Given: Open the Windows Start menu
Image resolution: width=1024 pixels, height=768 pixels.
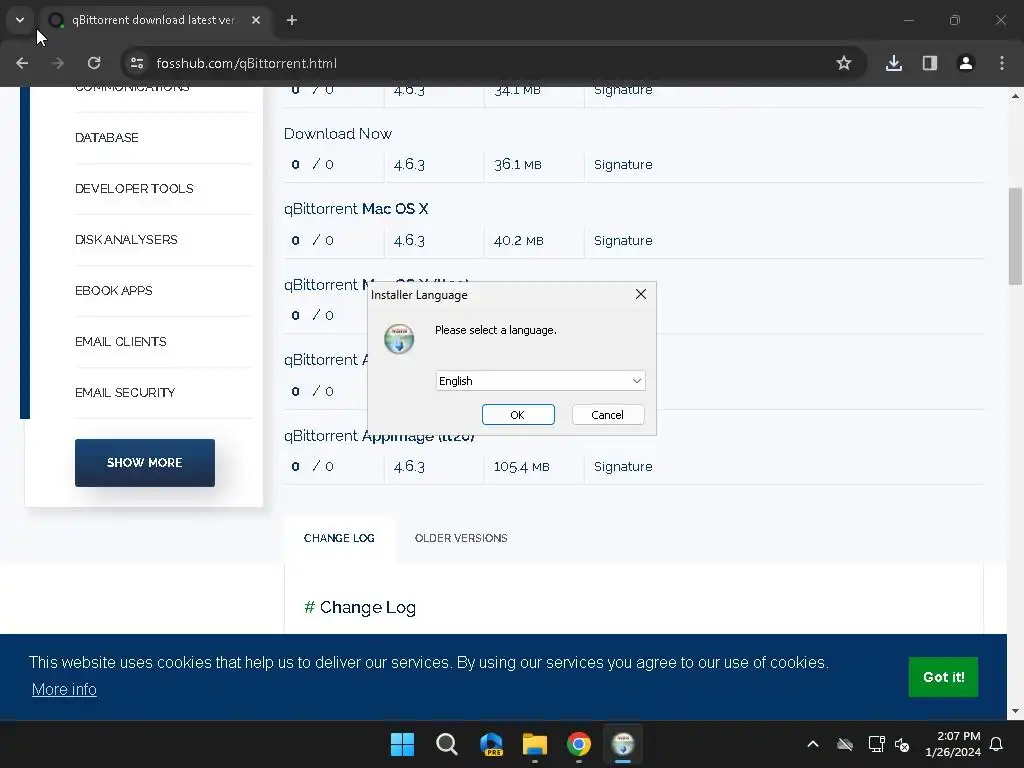Looking at the screenshot, I should [x=402, y=744].
